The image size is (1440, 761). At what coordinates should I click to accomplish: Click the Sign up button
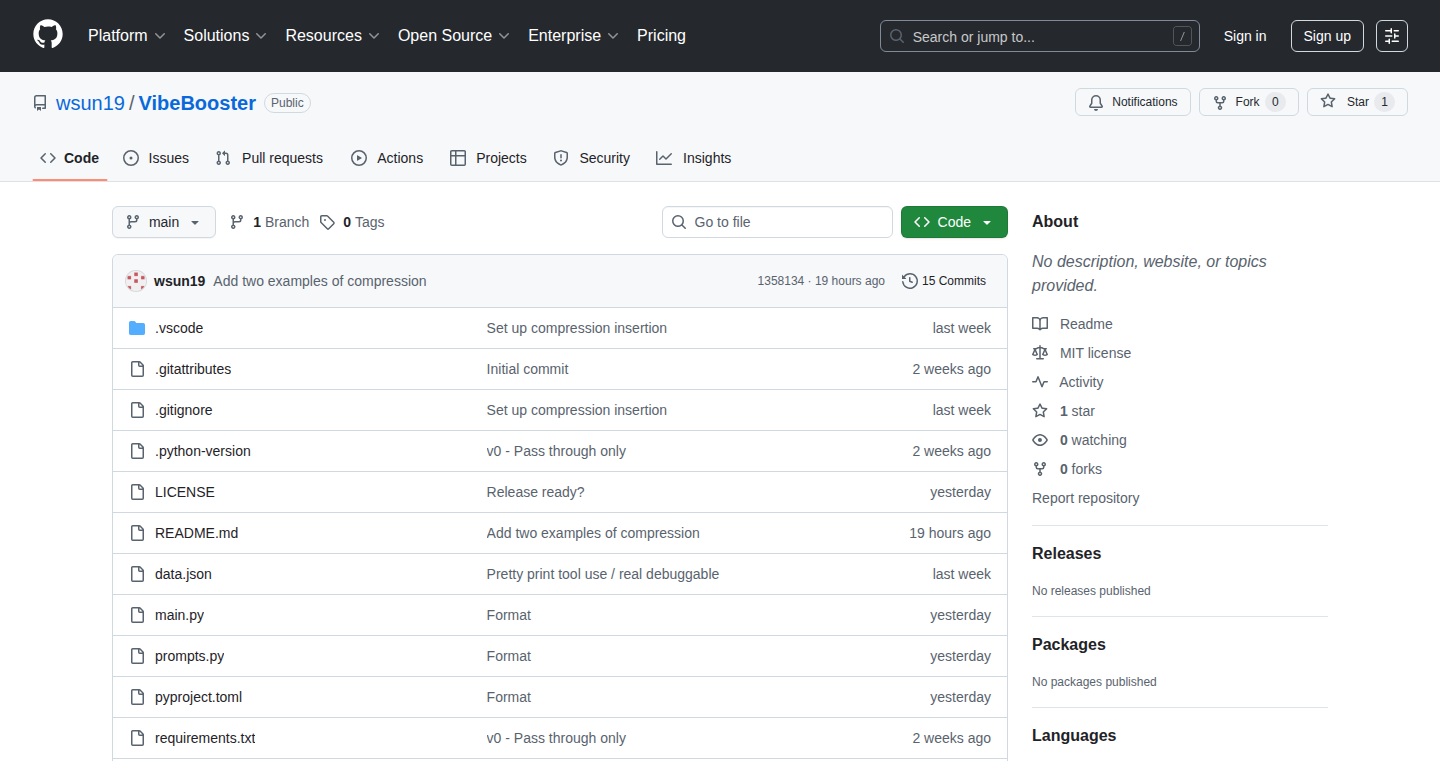point(1327,36)
